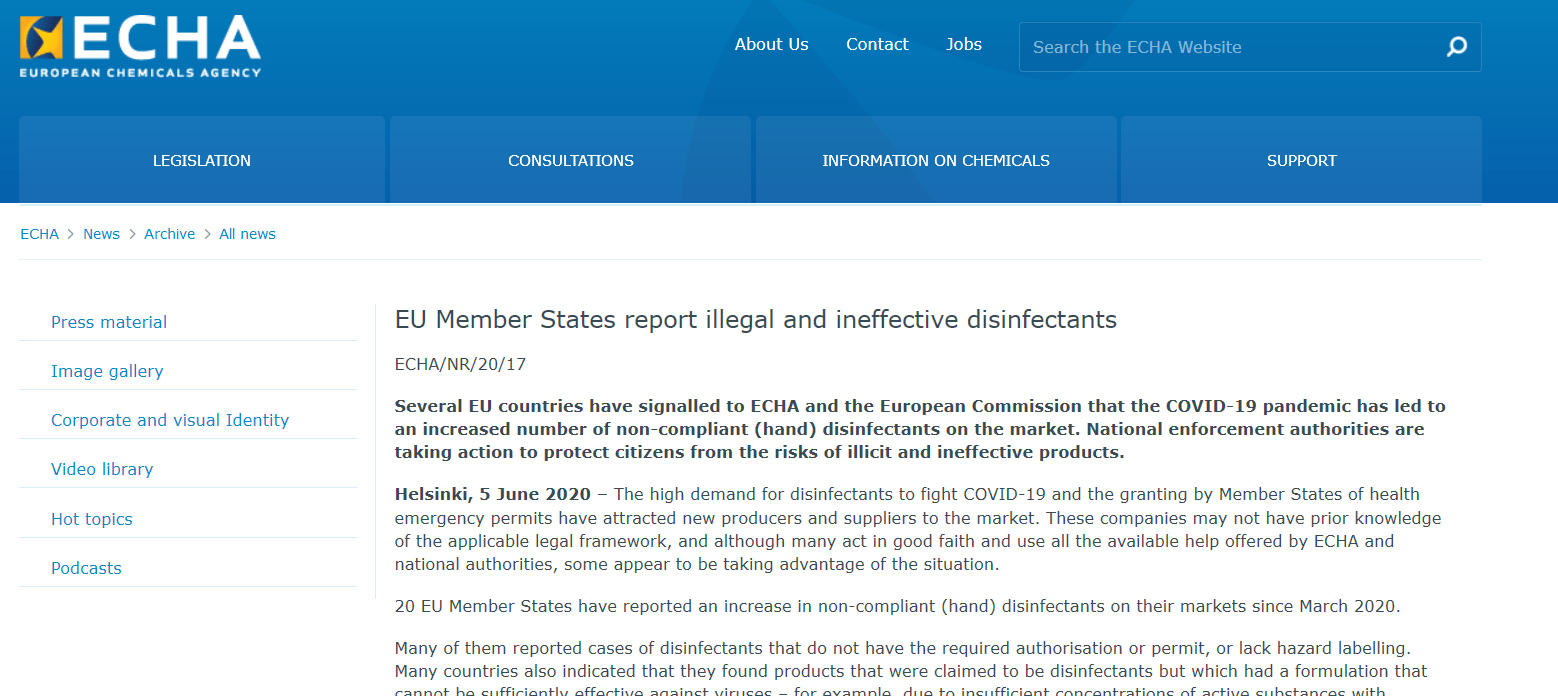This screenshot has width=1558, height=696.
Task: Open the Legislation menu
Action: pos(202,160)
